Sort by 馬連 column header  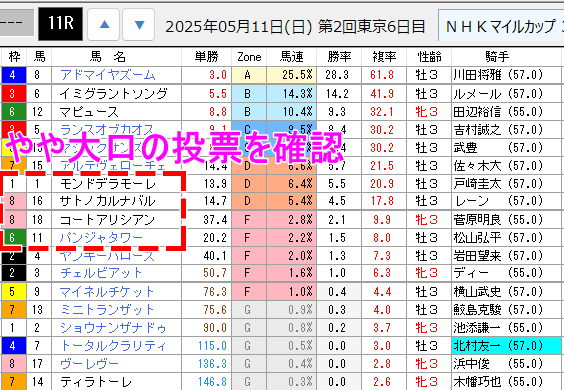pyautogui.click(x=292, y=56)
